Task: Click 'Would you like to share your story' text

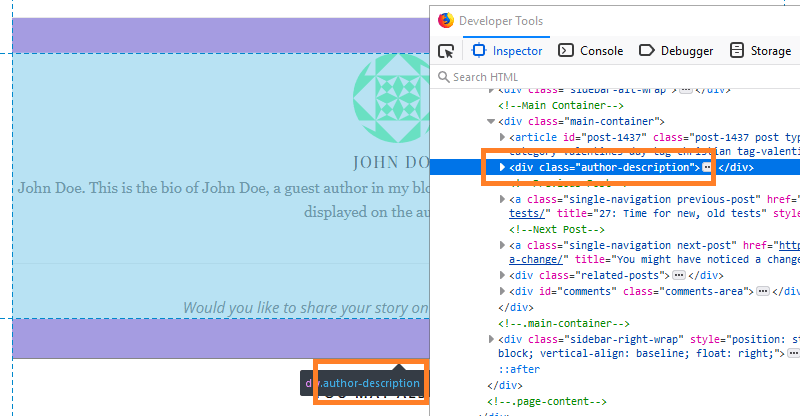Action: [x=306, y=308]
